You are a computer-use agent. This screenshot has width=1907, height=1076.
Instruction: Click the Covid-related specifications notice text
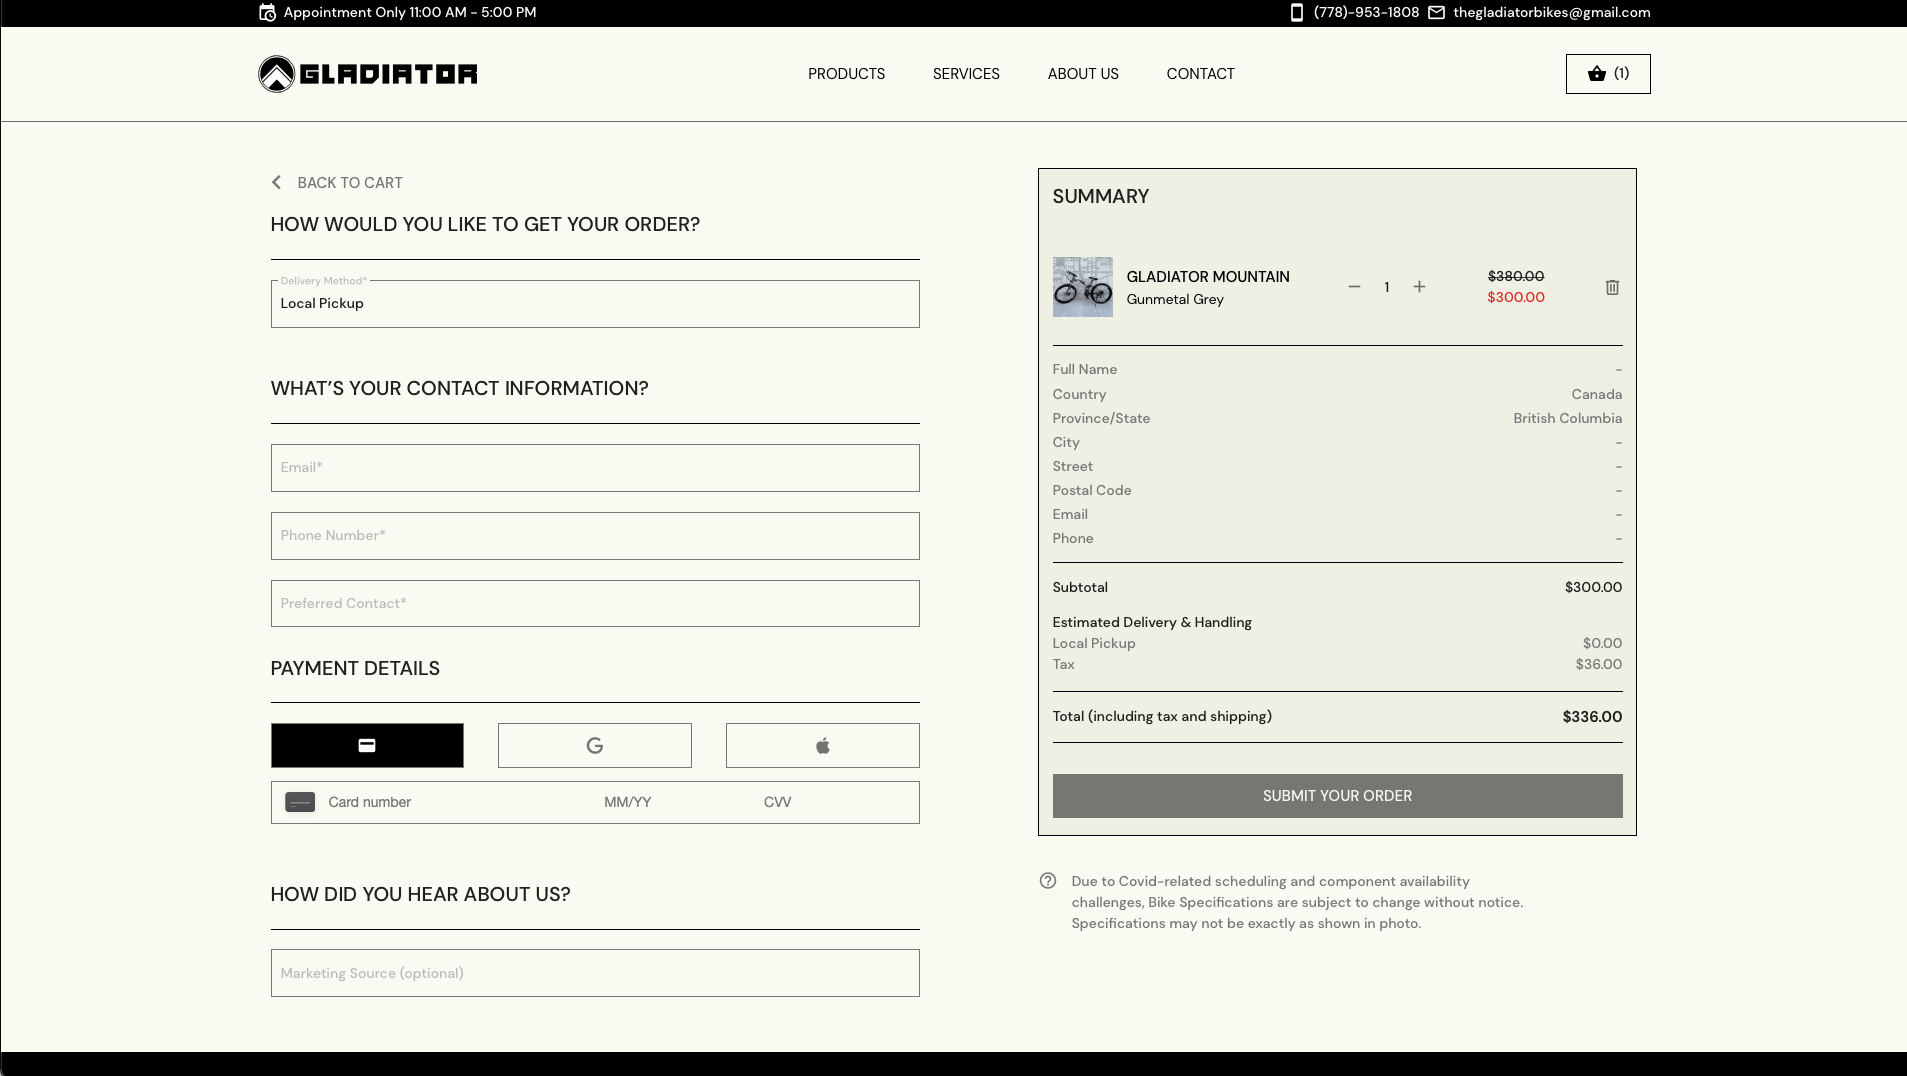[x=1297, y=902]
